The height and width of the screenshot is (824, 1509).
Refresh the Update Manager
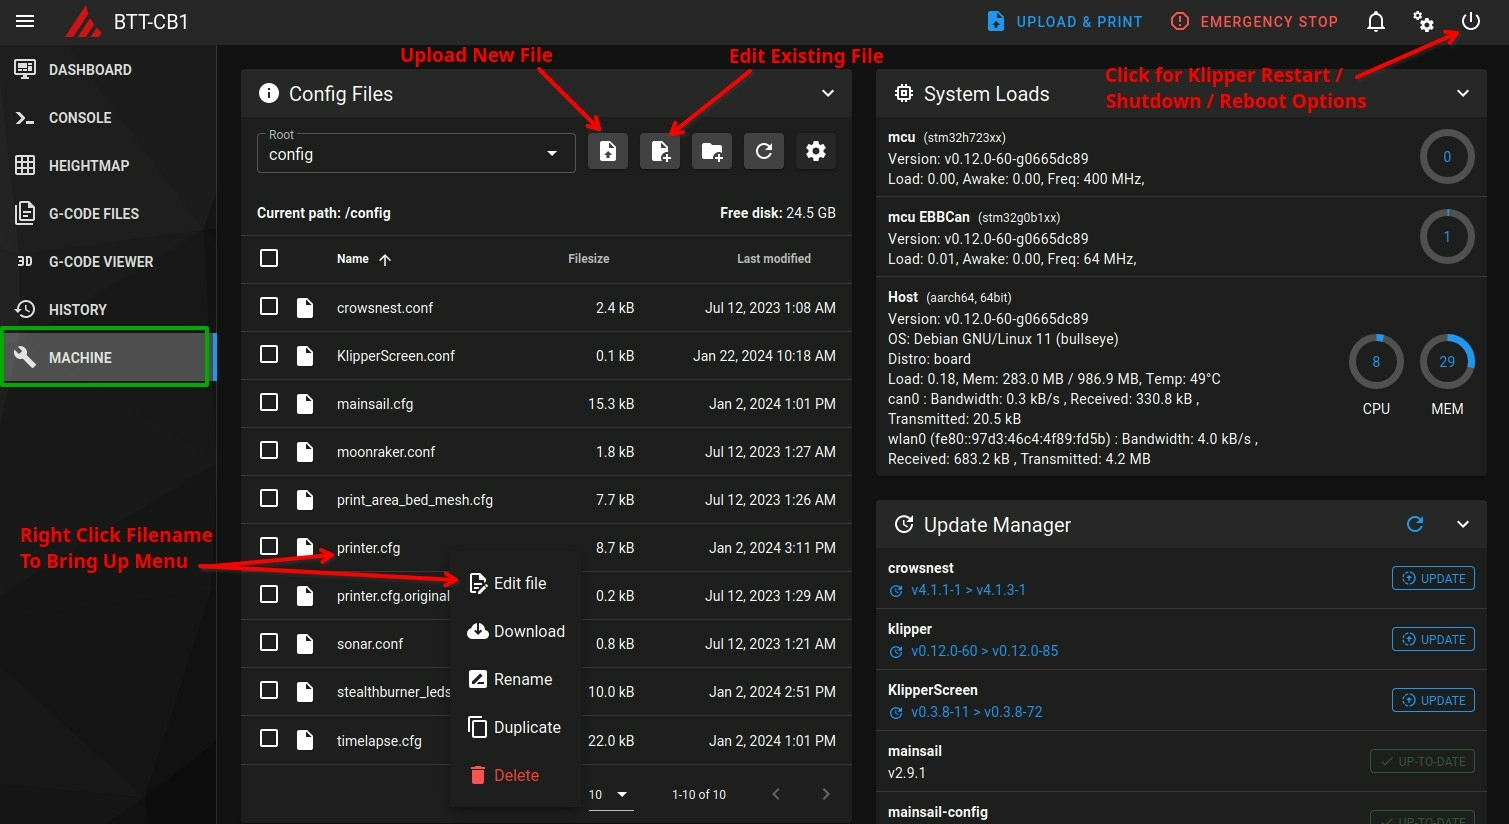tap(1415, 524)
